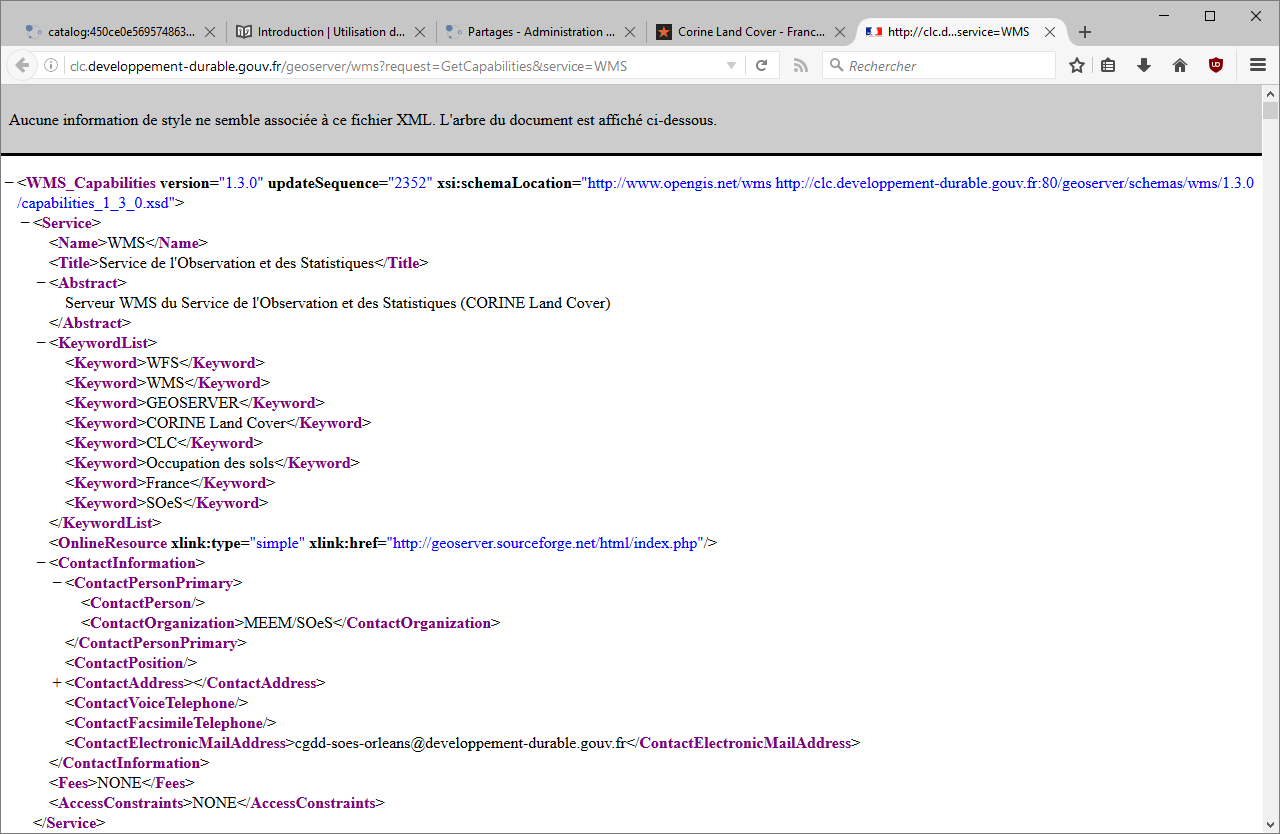Close the Corine Land Cover tab
The image size is (1280, 834).
coord(840,32)
